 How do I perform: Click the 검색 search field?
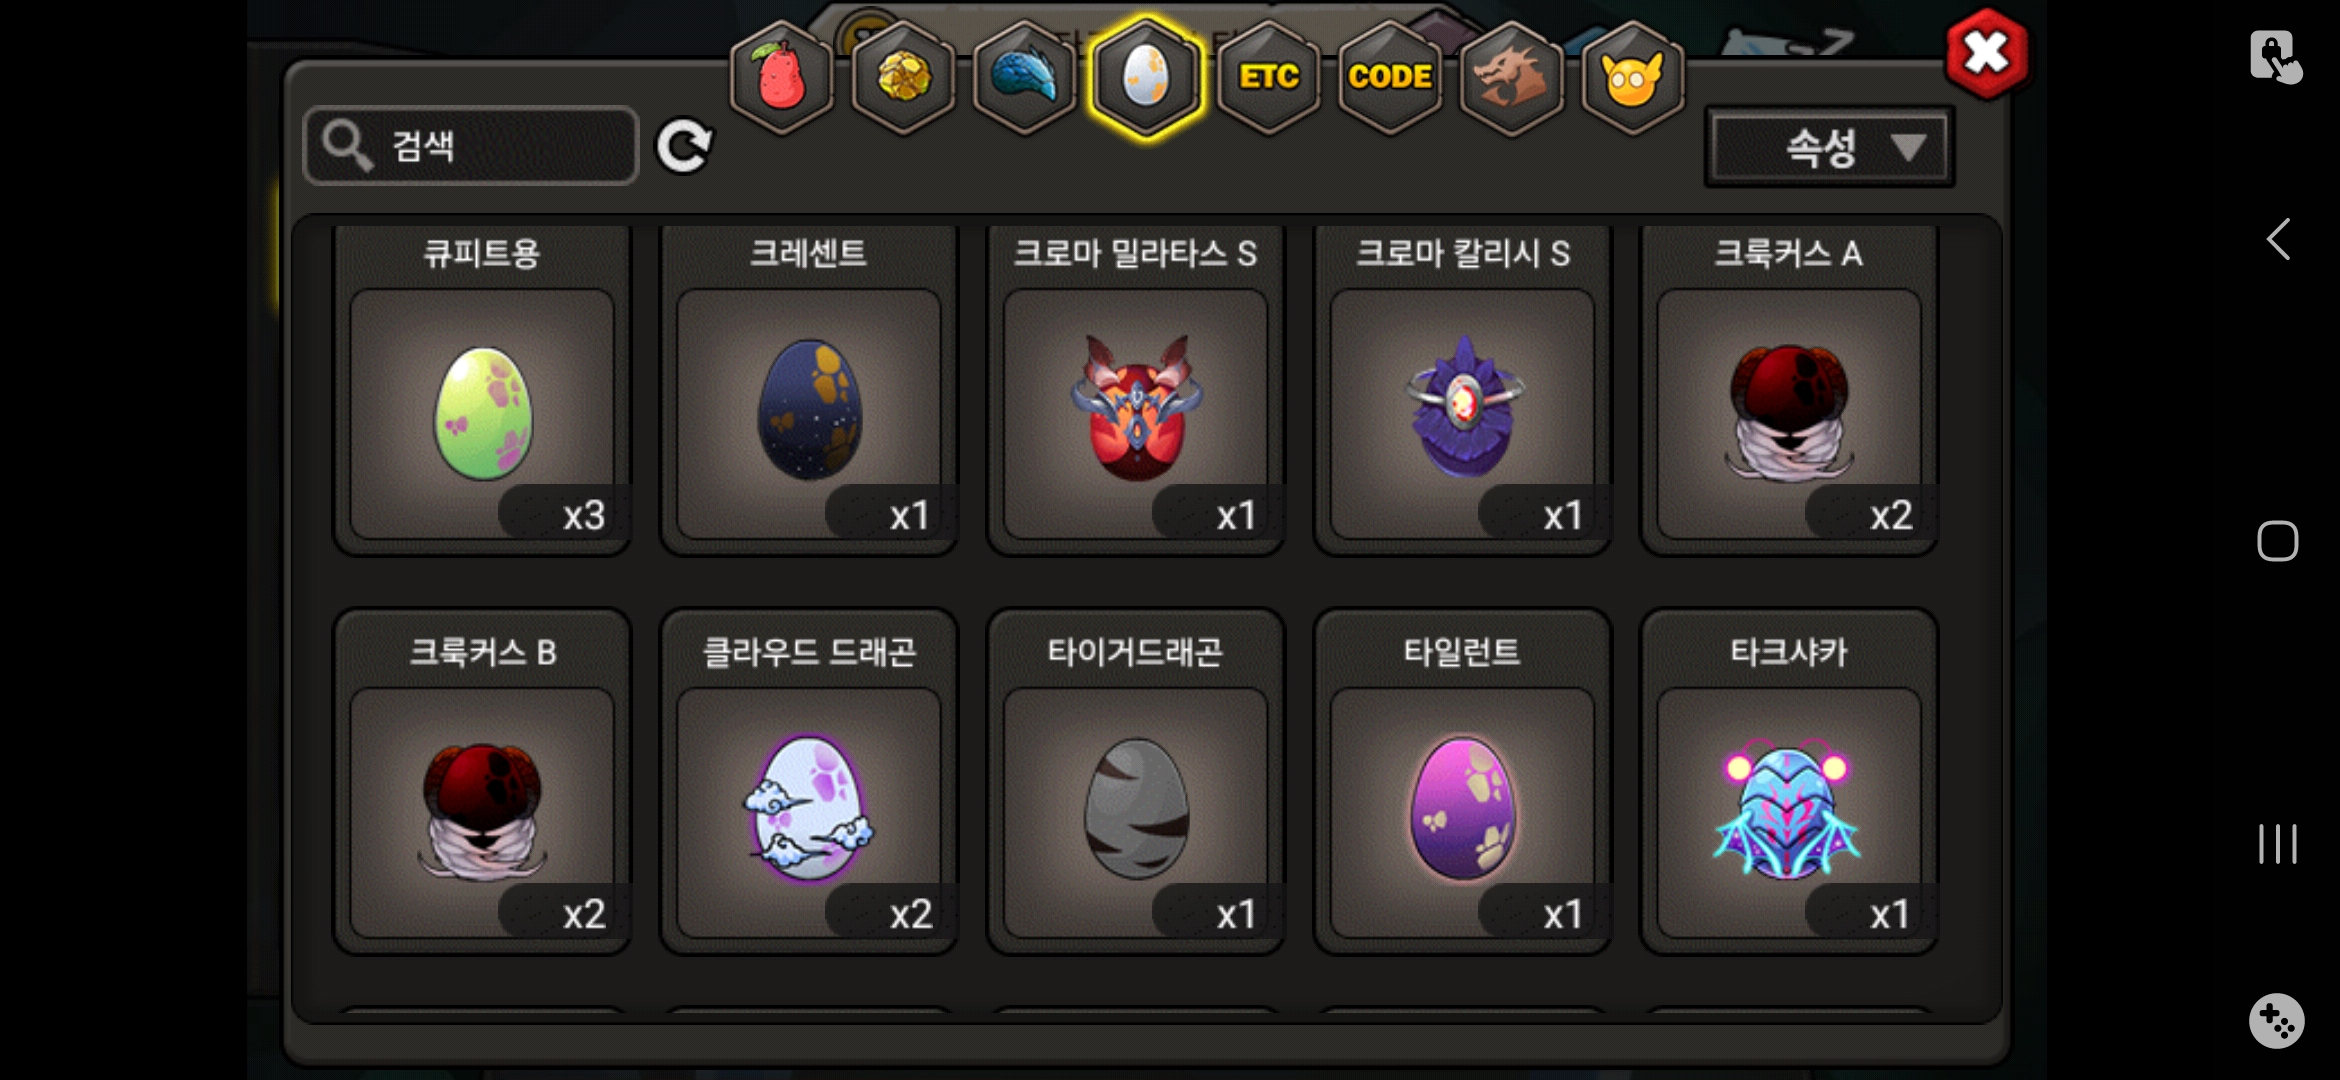point(470,146)
